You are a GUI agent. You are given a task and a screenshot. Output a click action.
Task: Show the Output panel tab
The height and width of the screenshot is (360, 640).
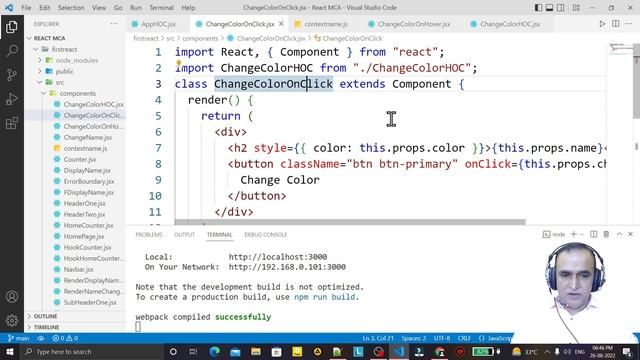coord(184,235)
